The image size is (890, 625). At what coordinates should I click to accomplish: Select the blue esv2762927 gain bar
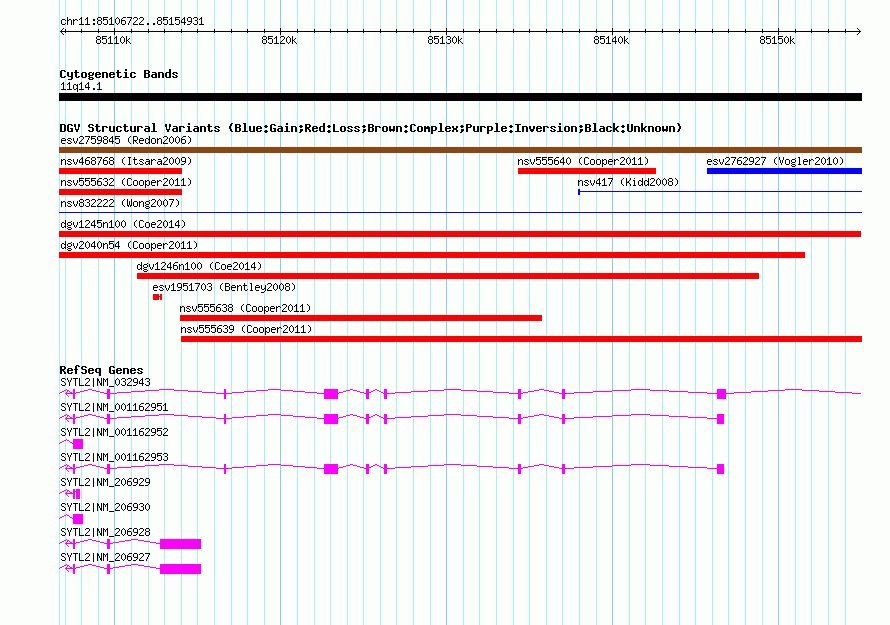(x=784, y=171)
